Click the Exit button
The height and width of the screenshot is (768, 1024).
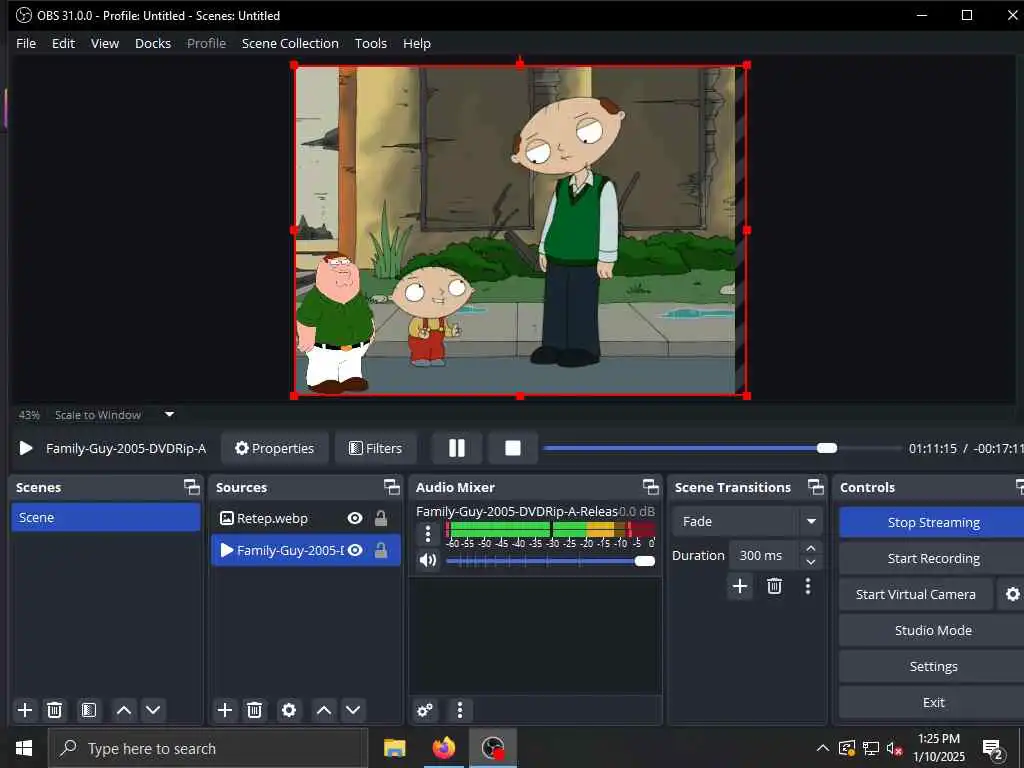point(933,702)
